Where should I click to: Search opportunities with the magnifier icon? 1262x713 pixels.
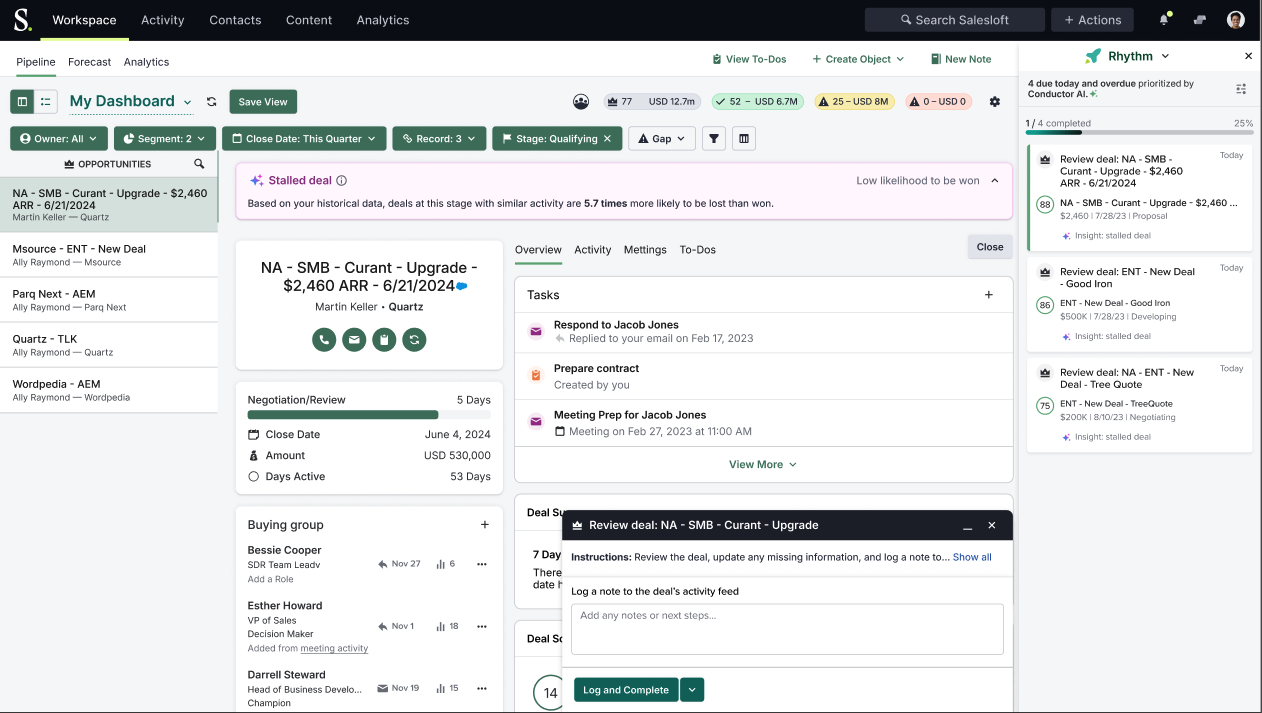199,164
